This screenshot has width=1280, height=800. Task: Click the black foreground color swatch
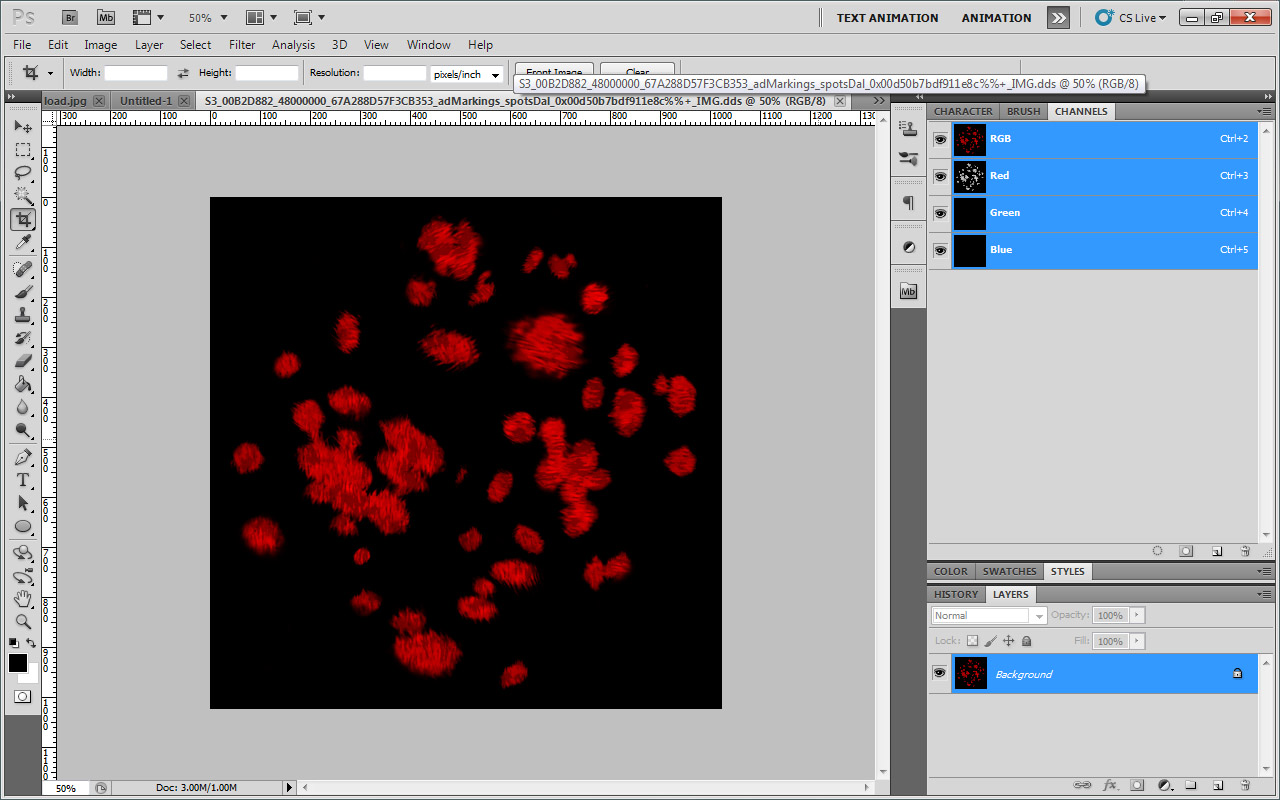coord(18,663)
